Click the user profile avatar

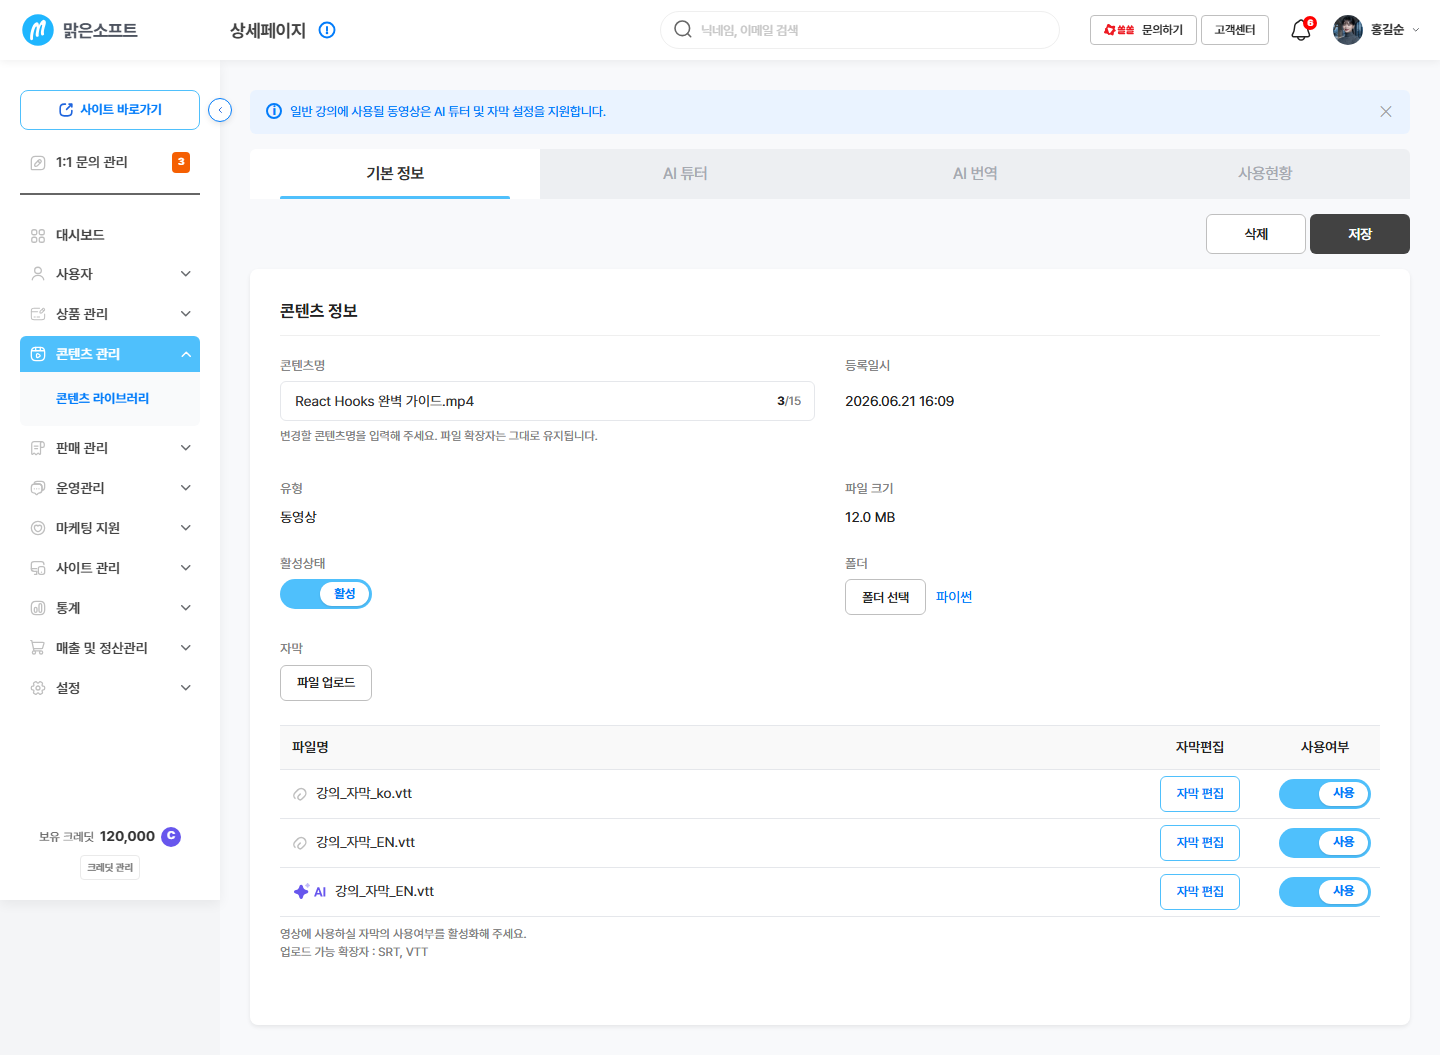coord(1348,30)
